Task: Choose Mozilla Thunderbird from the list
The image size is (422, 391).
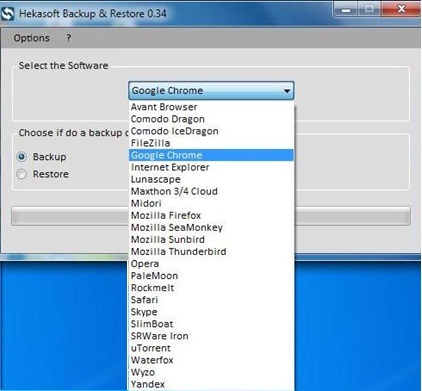Action: (x=211, y=251)
